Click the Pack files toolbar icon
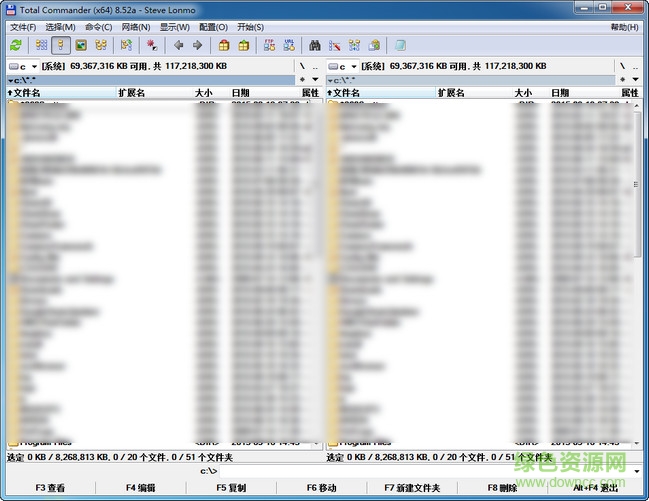 pos(224,45)
